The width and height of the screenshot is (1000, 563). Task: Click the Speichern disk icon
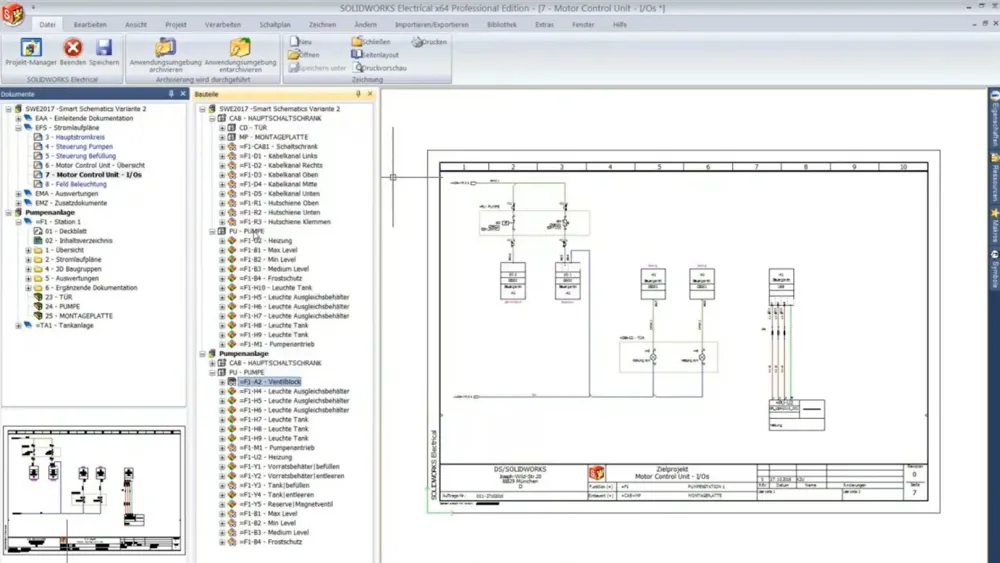pyautogui.click(x=104, y=48)
